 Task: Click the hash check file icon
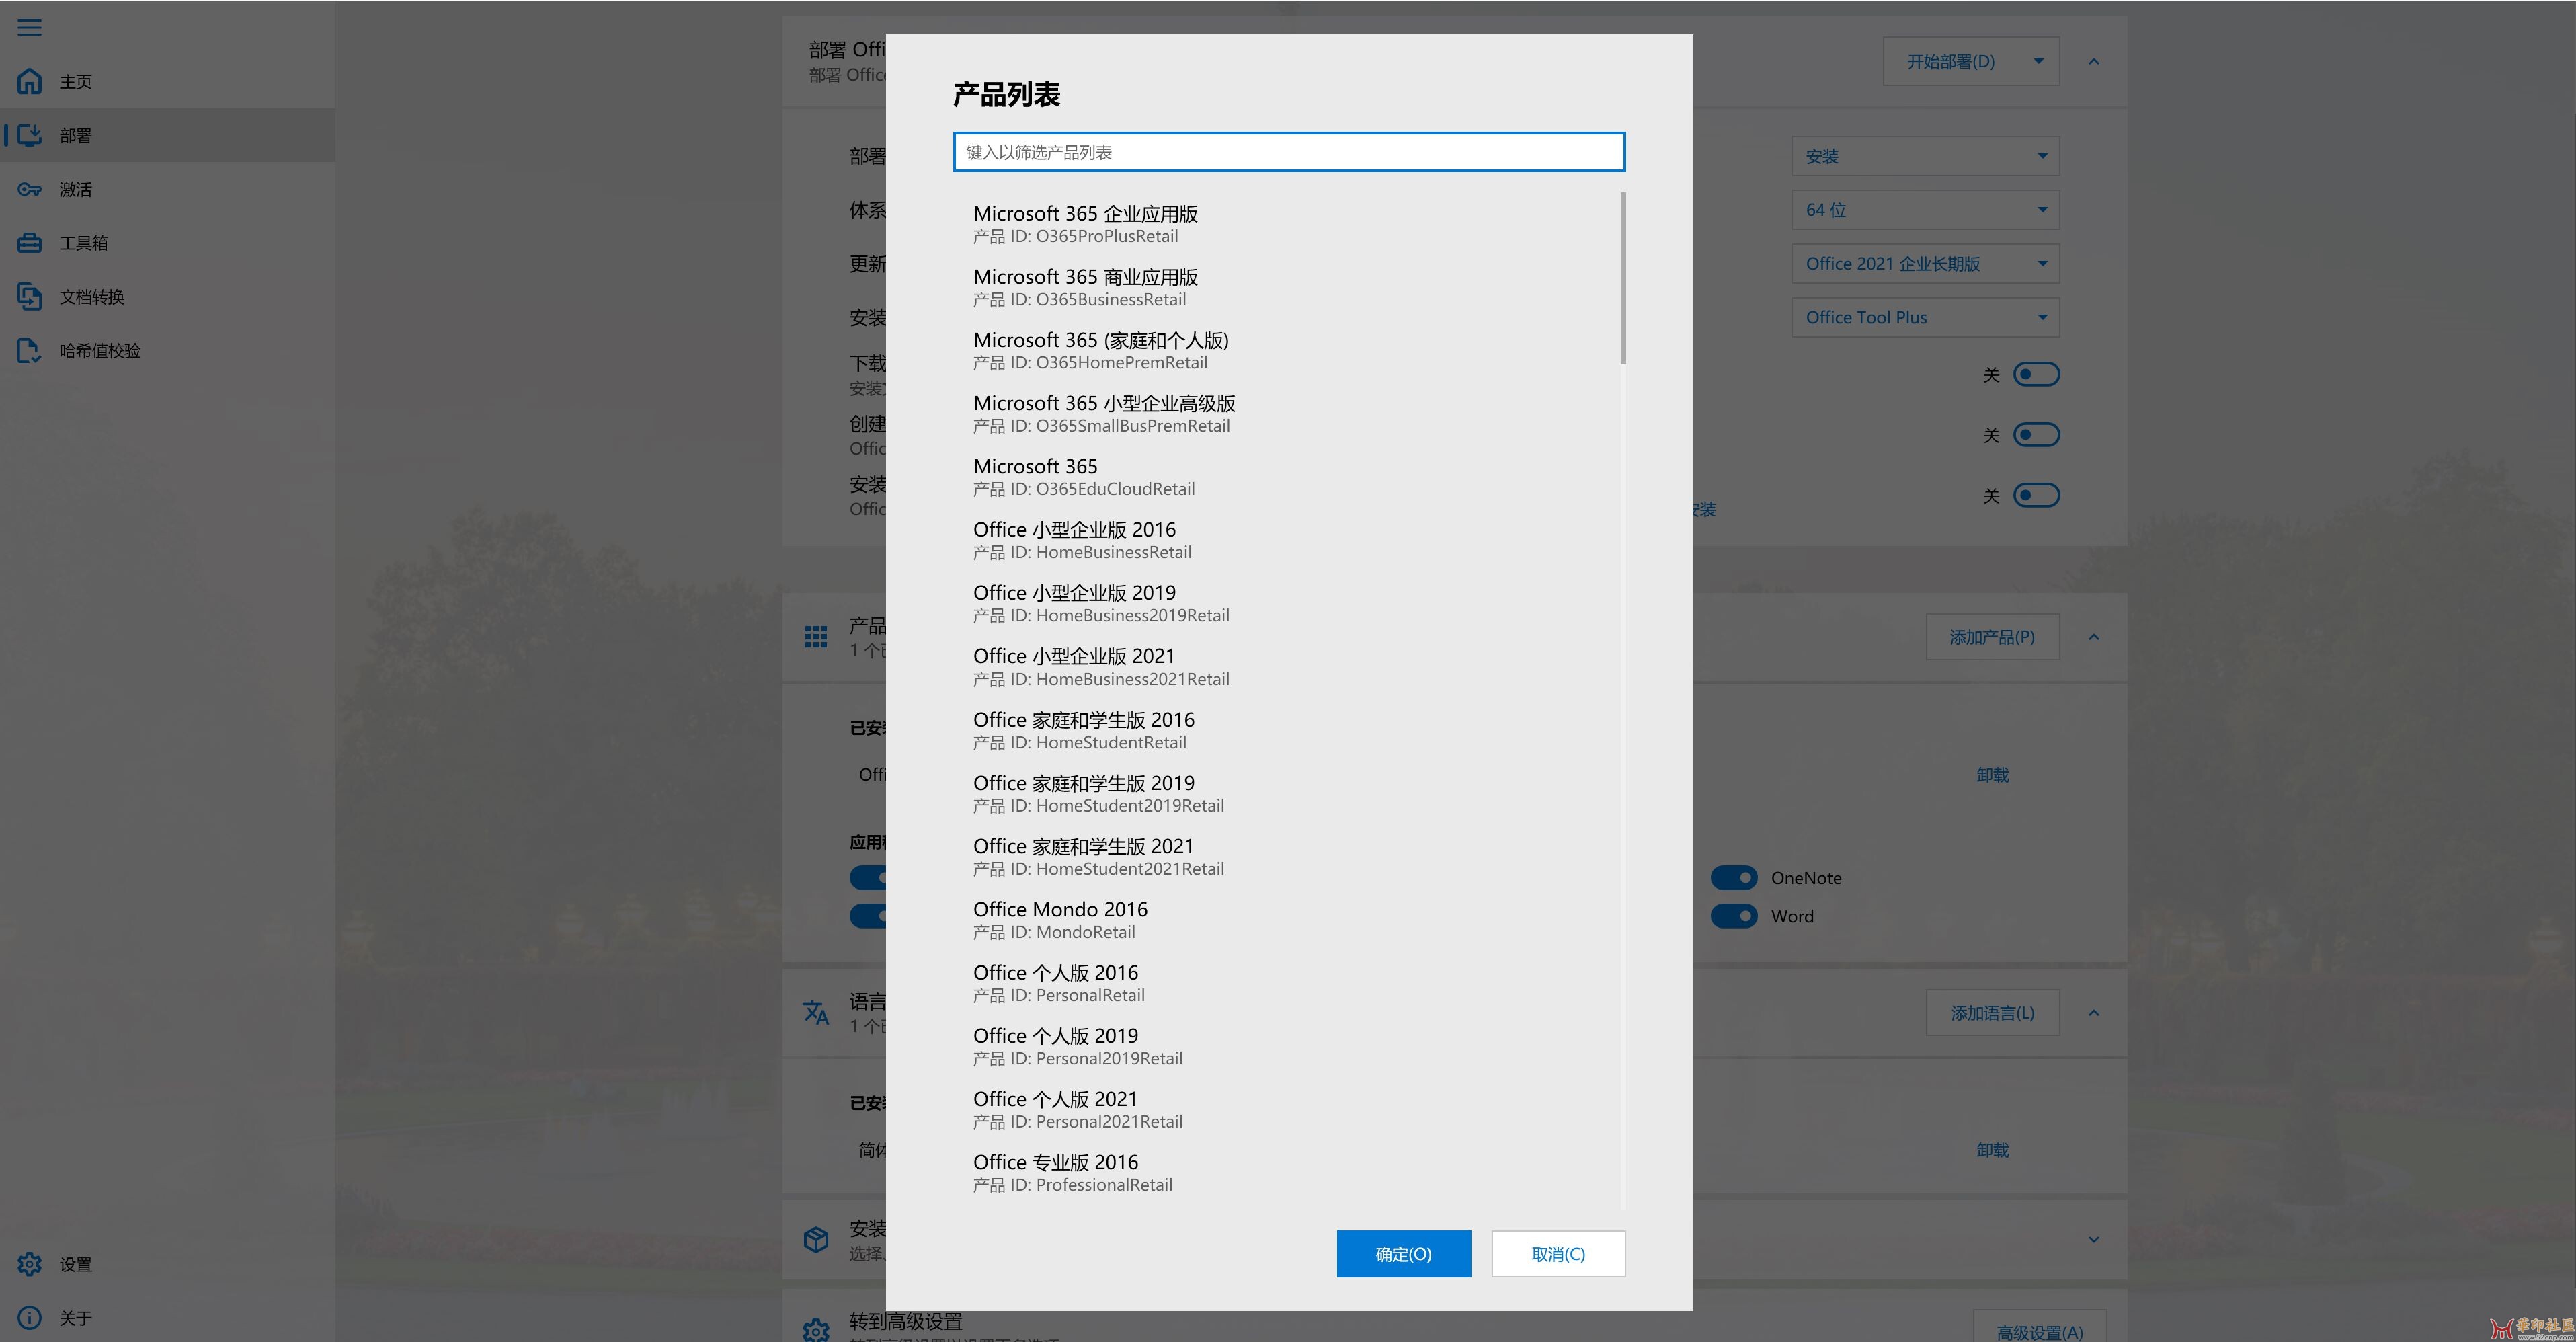[x=29, y=351]
